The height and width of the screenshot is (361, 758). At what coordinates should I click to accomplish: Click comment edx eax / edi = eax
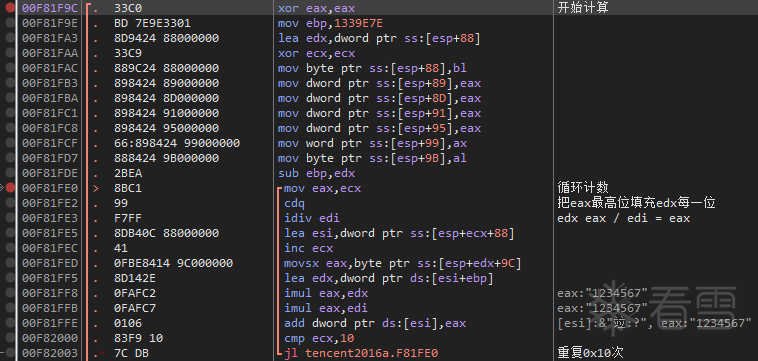click(623, 217)
